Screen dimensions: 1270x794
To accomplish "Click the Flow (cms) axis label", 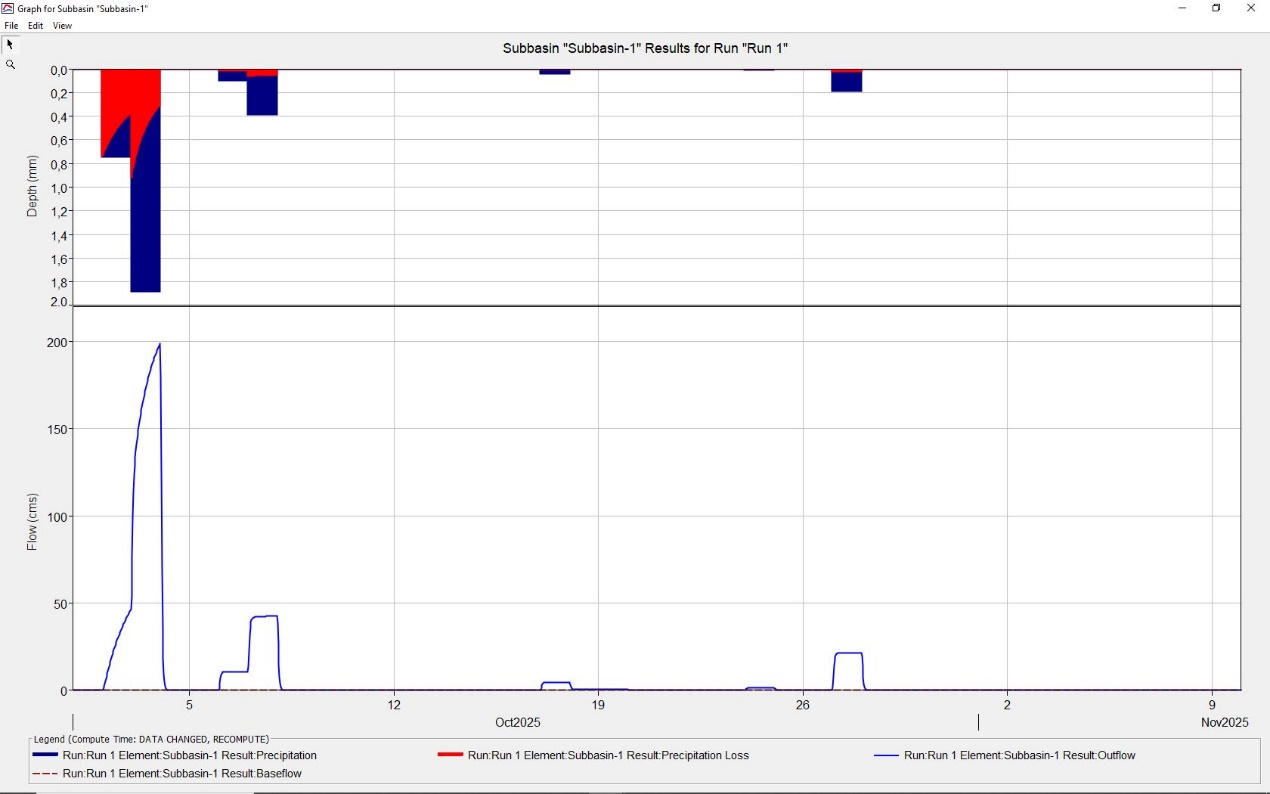I will [x=32, y=521].
